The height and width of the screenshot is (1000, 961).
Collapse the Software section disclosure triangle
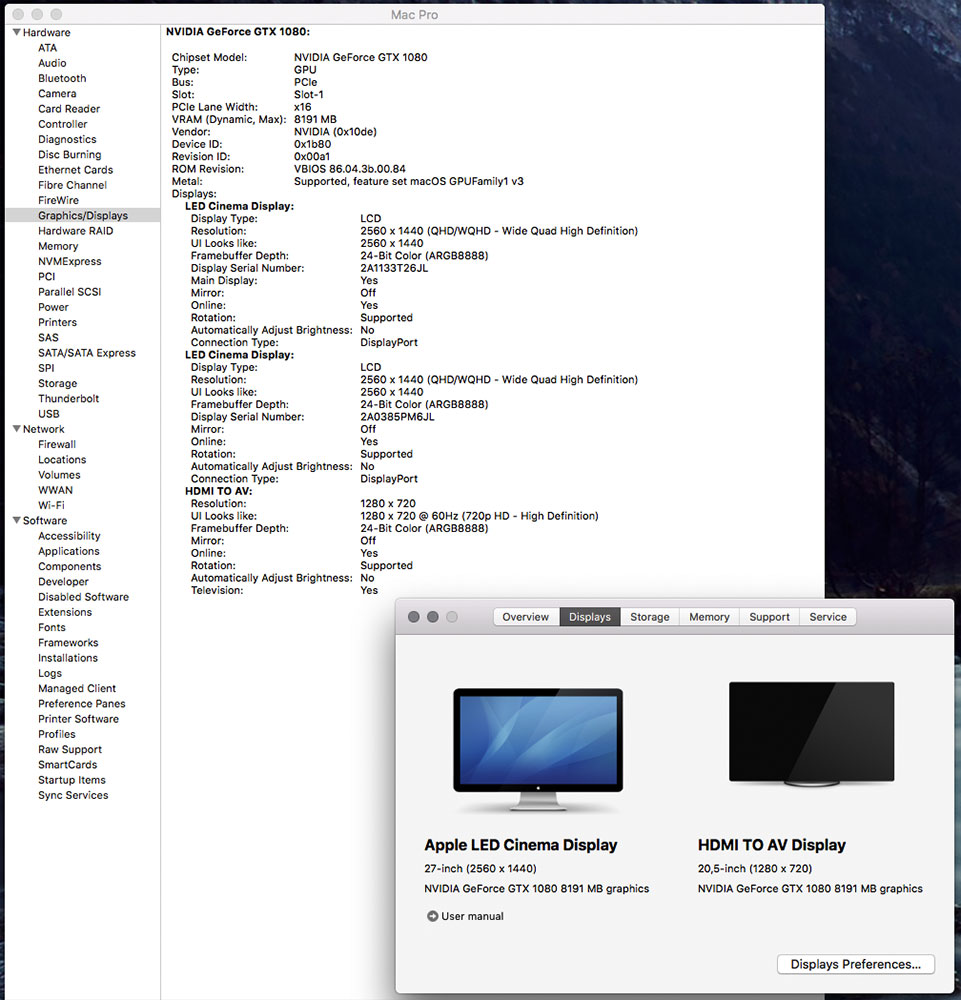[16, 521]
